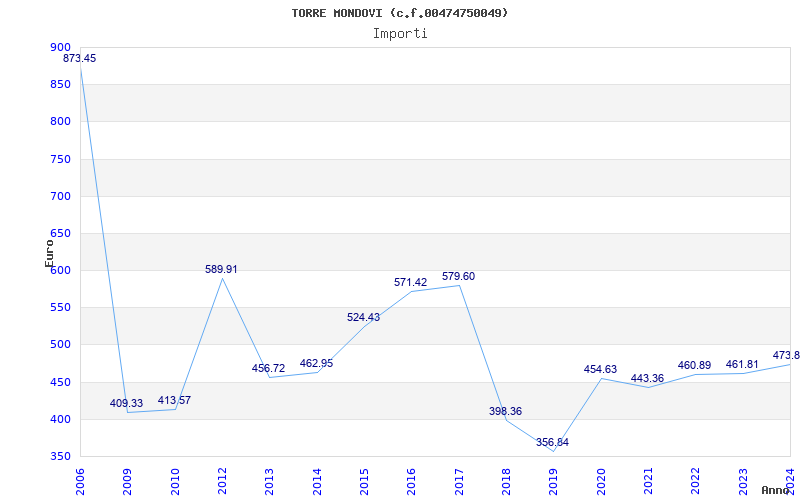
Task: Click the 461.81 data label
Action: pos(742,365)
